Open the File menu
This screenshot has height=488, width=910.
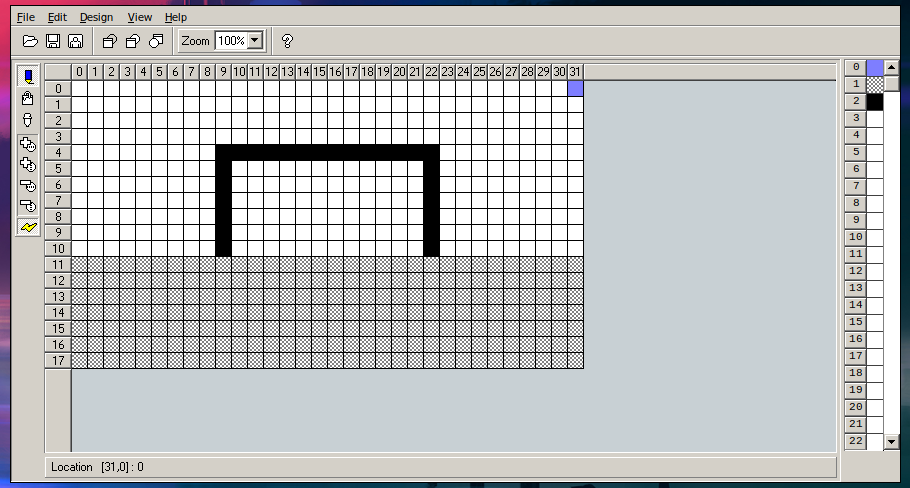(26, 17)
